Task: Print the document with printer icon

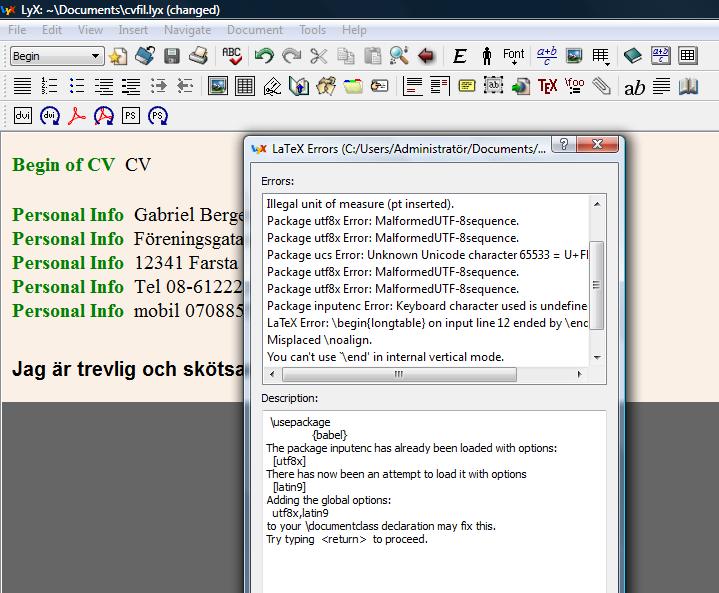Action: 199,56
